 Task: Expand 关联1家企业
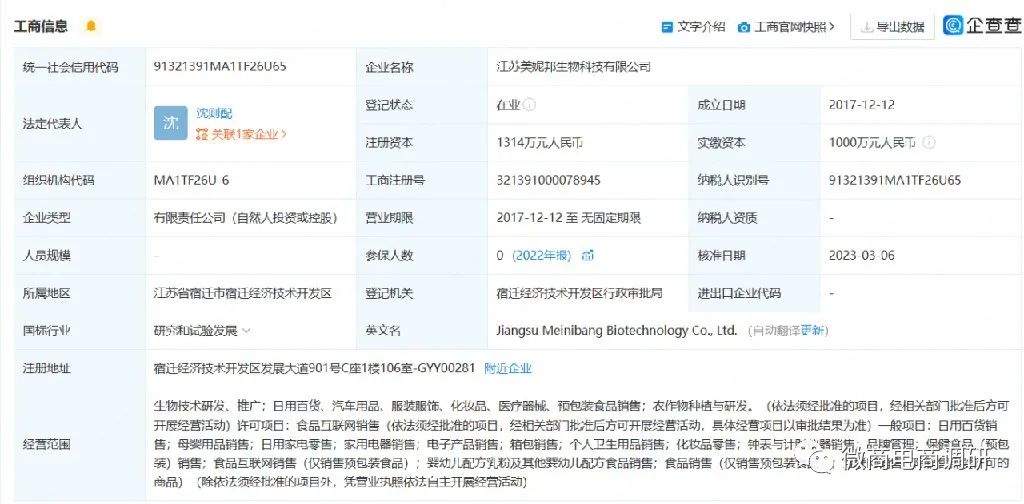click(x=241, y=134)
